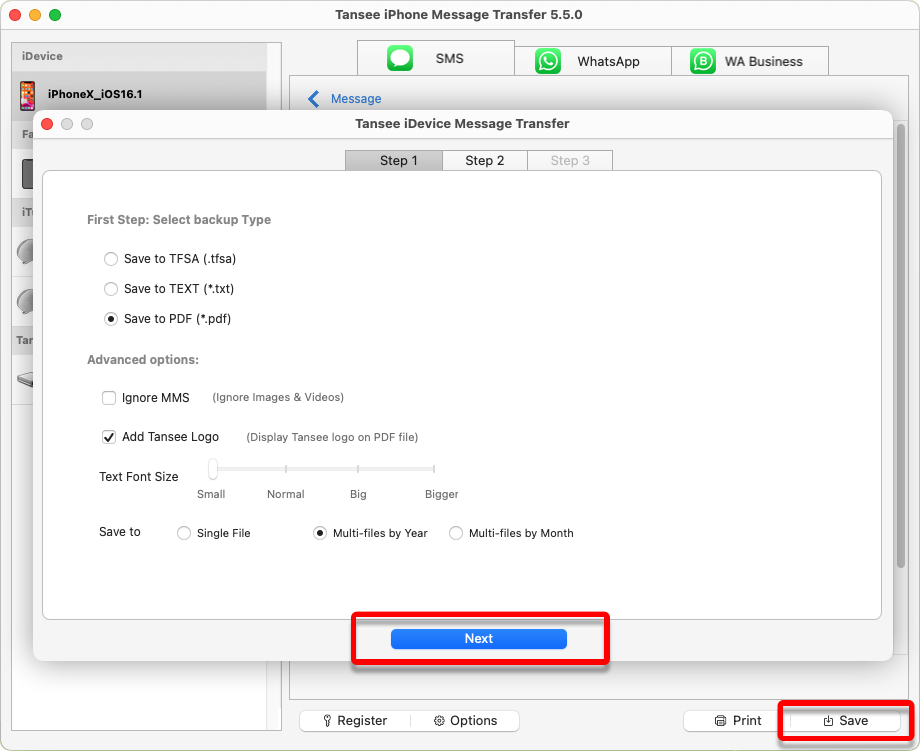
Task: Click the printer icon on Print
Action: click(721, 721)
